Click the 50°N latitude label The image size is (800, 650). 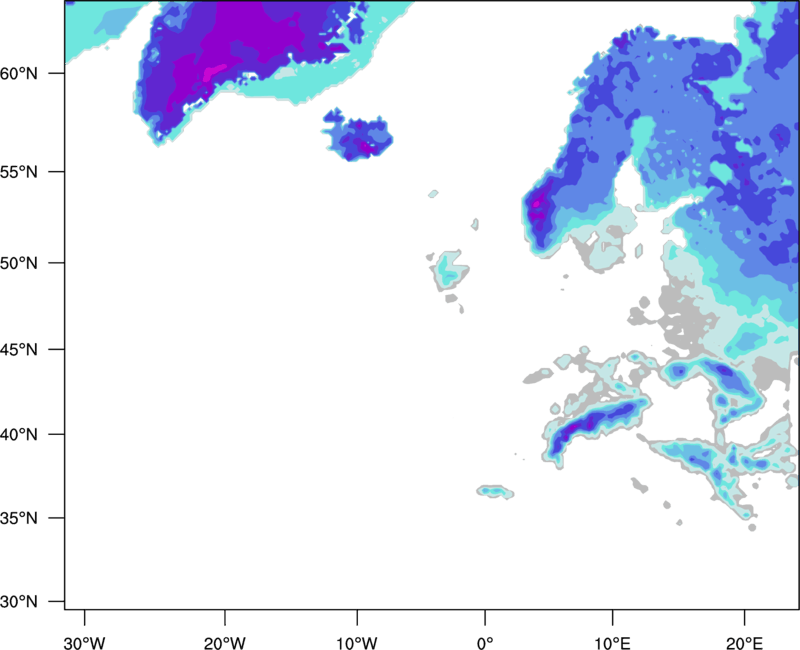point(19,263)
